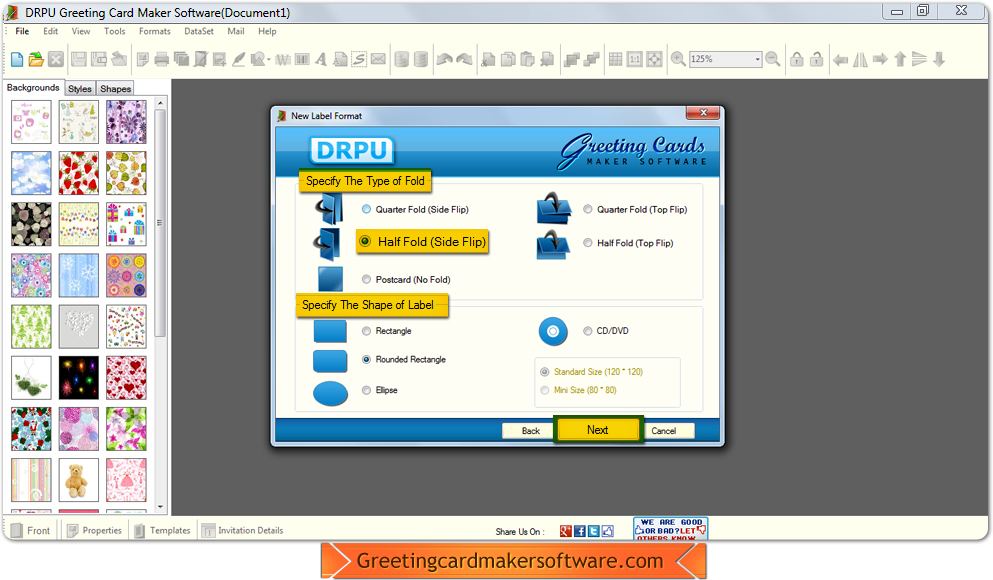Open the 125% zoom level dropdown
This screenshot has width=993, height=580.
[757, 60]
